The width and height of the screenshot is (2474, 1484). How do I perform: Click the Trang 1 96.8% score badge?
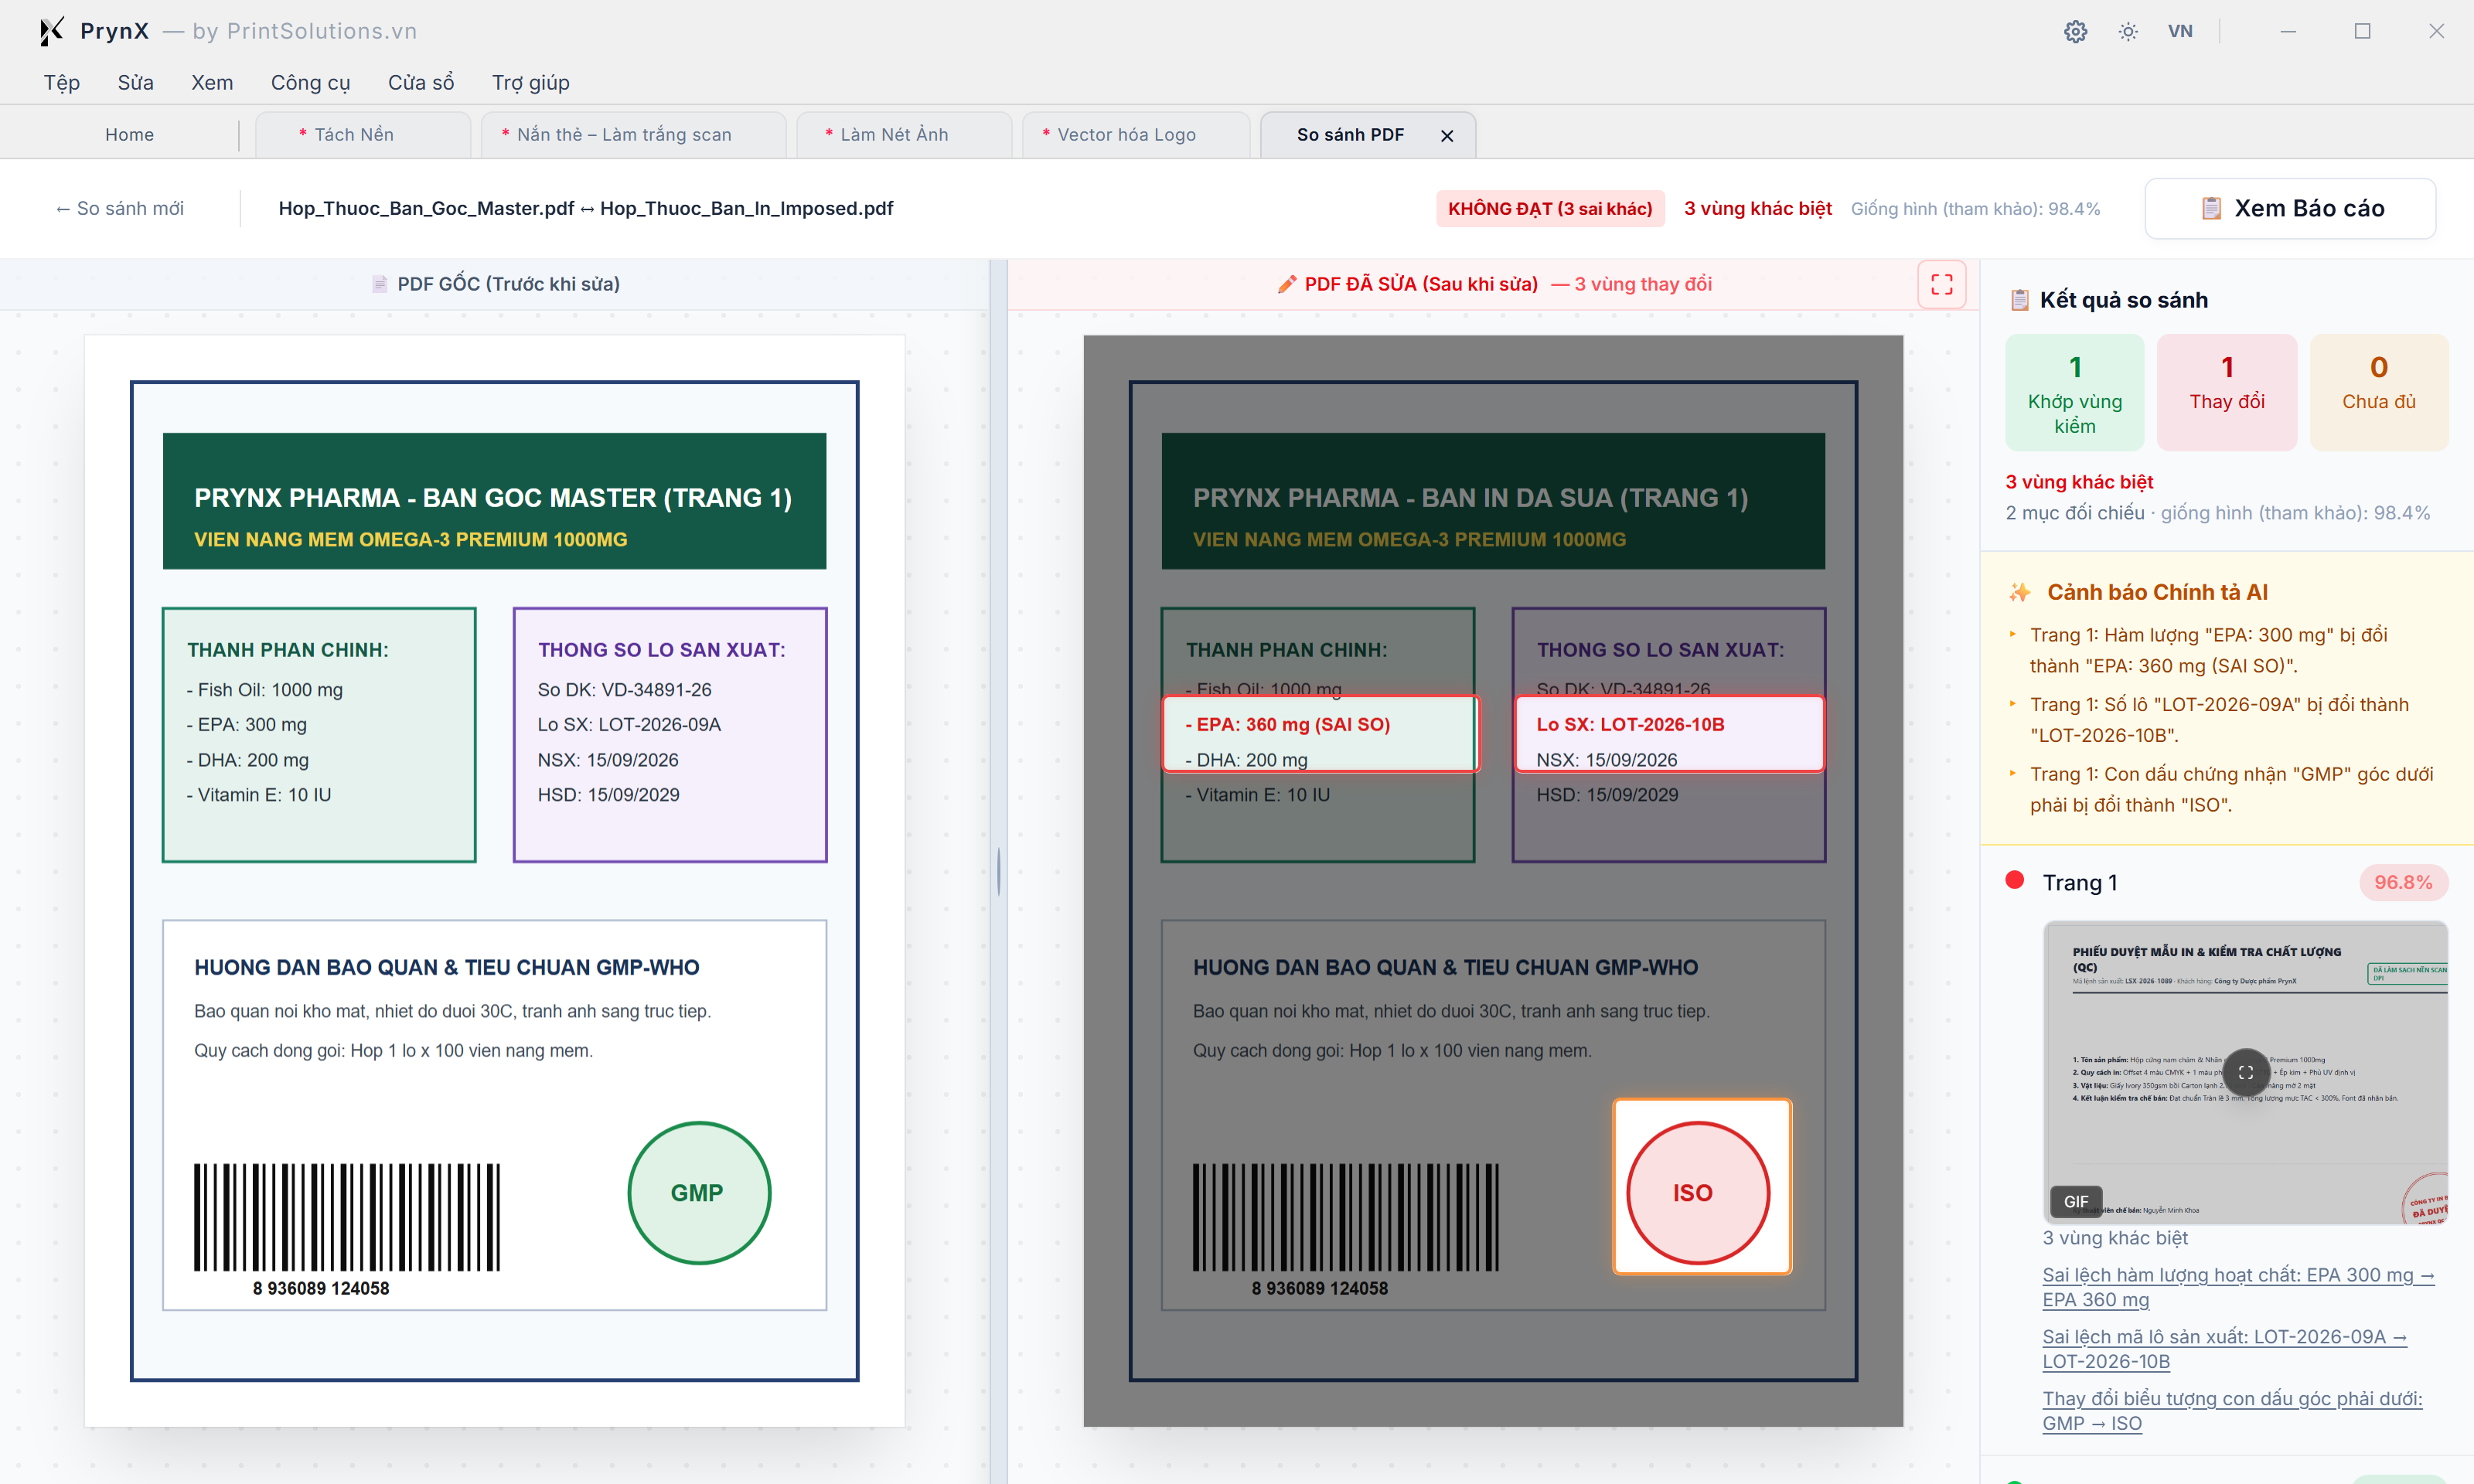pos(2403,882)
